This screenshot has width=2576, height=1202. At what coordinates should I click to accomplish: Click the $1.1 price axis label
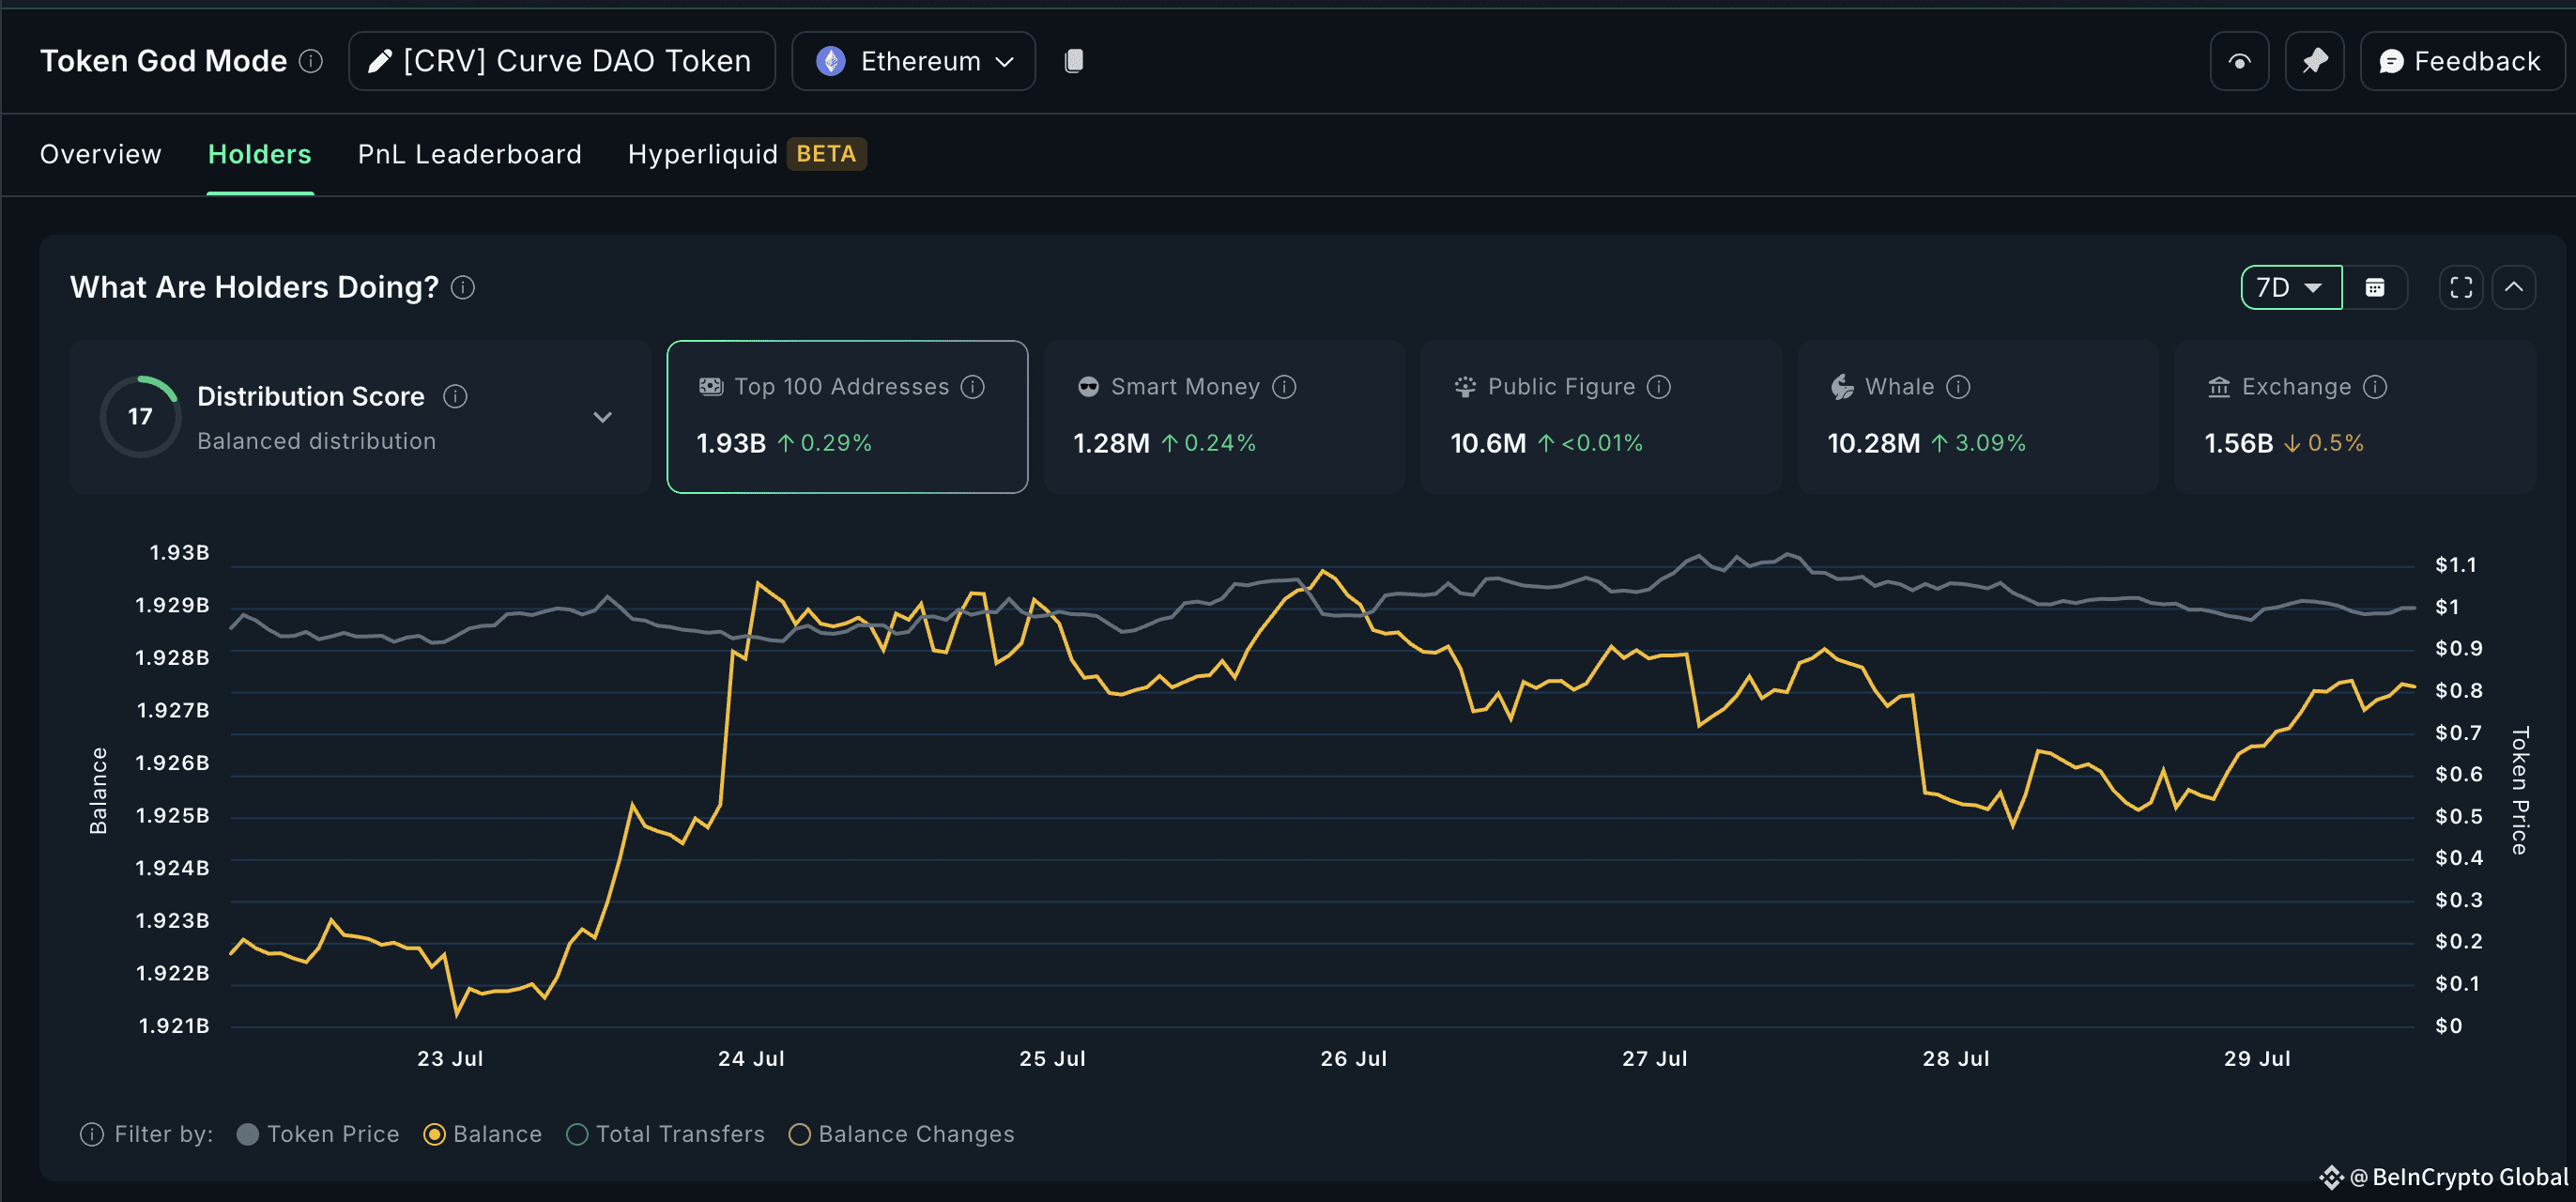[2455, 565]
